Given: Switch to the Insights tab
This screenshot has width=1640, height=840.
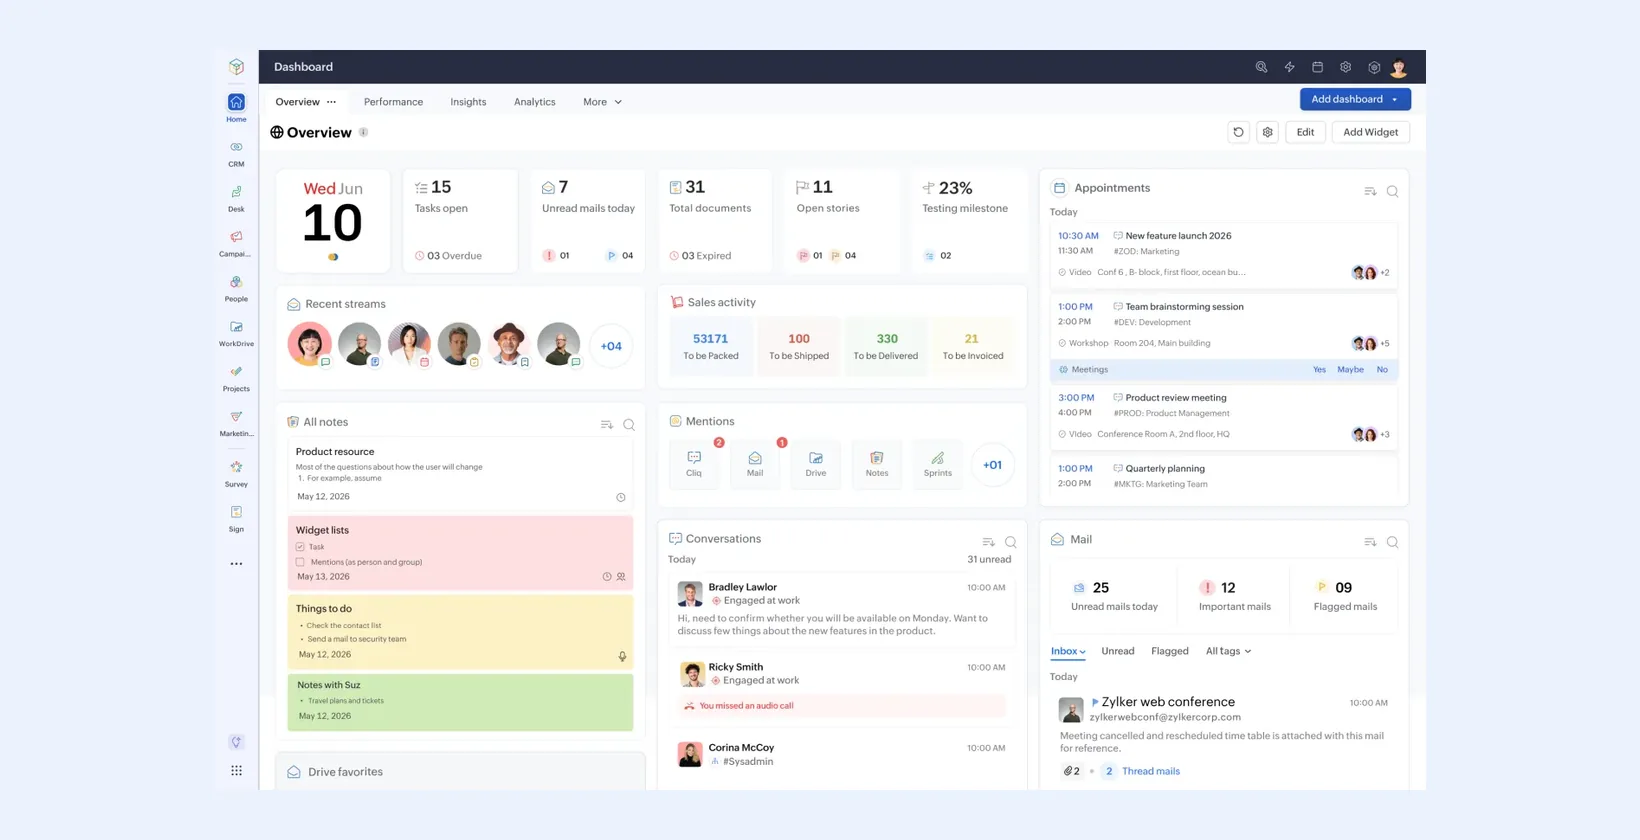Looking at the screenshot, I should [x=468, y=102].
